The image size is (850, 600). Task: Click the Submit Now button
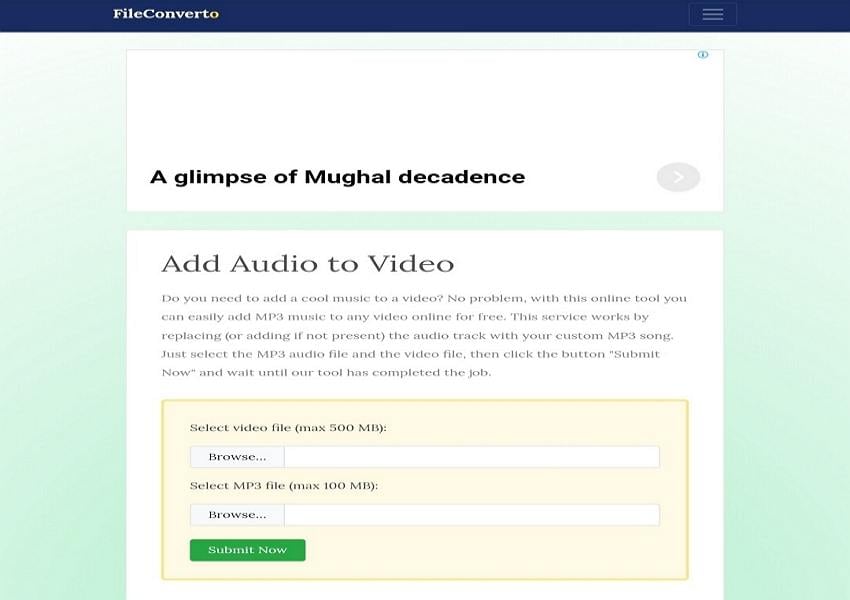[x=247, y=550]
